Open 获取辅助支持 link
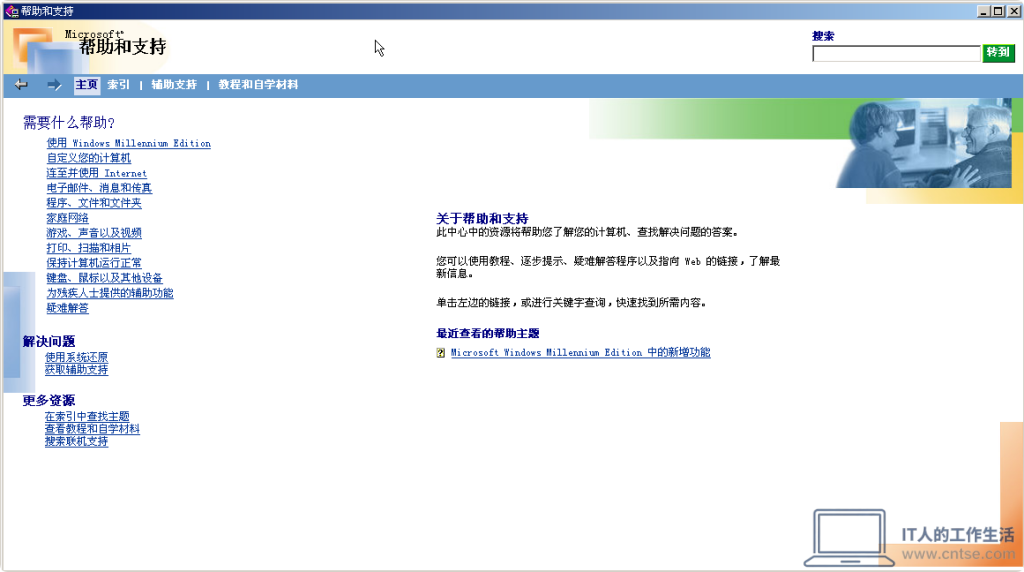Screen dimensions: 1024x572 tap(76, 370)
